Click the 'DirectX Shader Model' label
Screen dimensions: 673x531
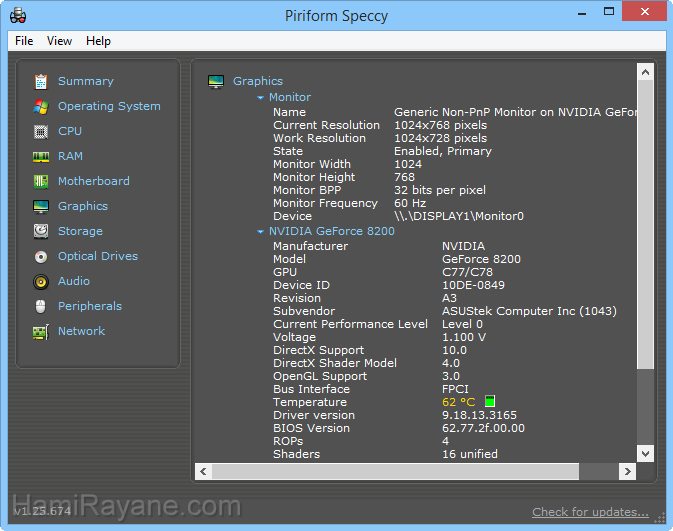335,363
